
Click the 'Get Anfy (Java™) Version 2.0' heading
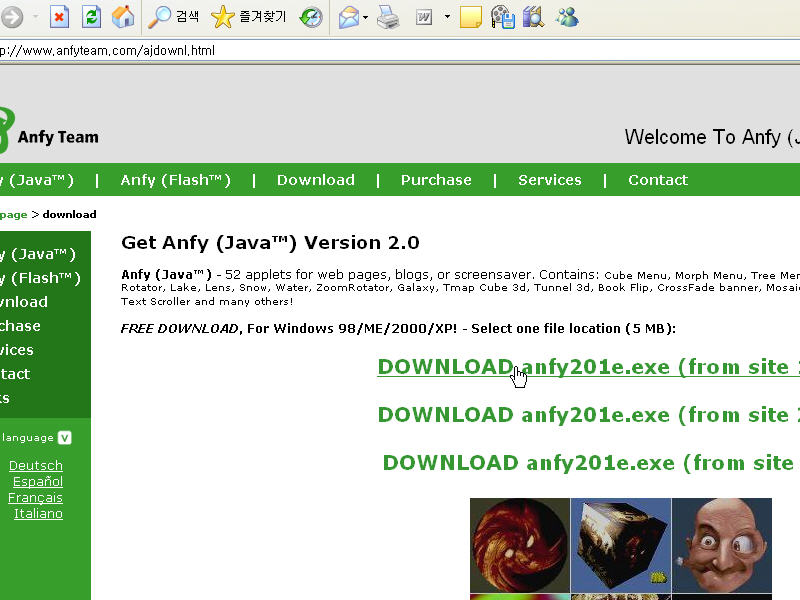pyautogui.click(x=270, y=243)
